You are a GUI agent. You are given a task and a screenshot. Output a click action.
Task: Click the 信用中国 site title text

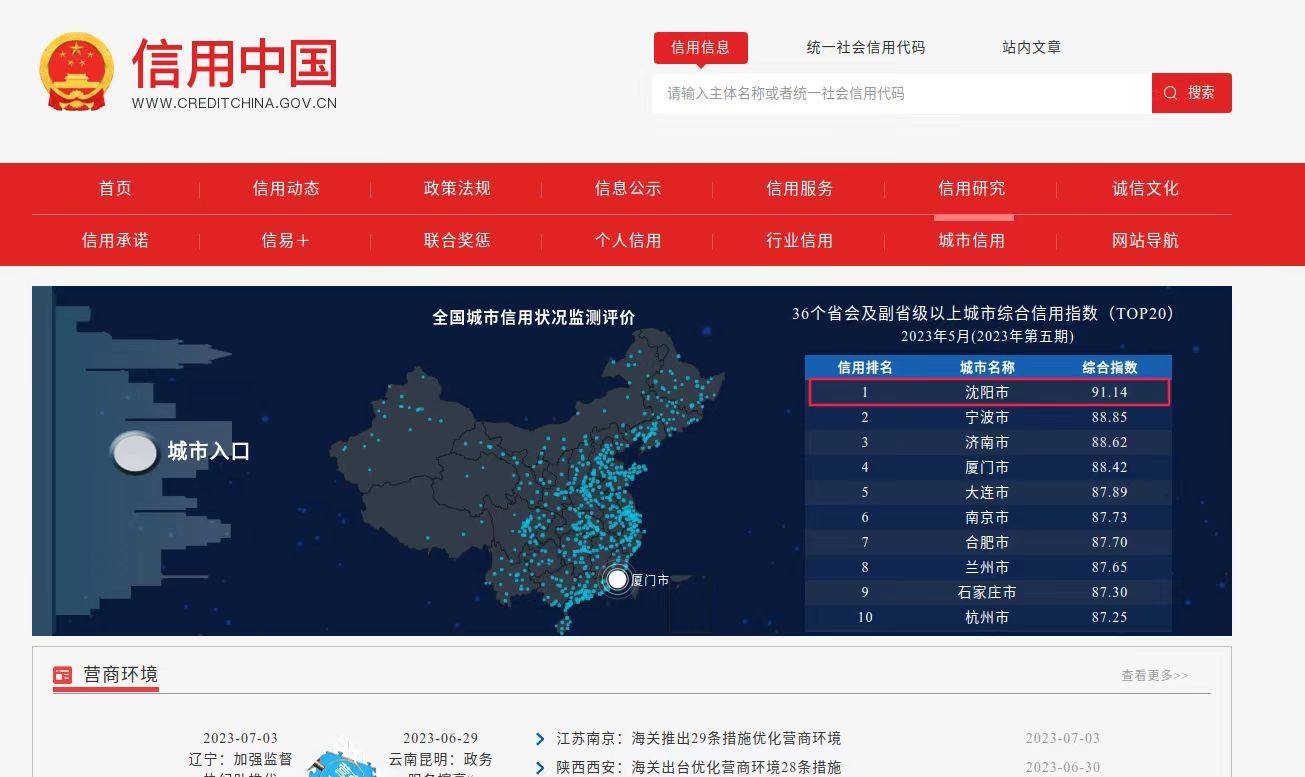(x=235, y=64)
